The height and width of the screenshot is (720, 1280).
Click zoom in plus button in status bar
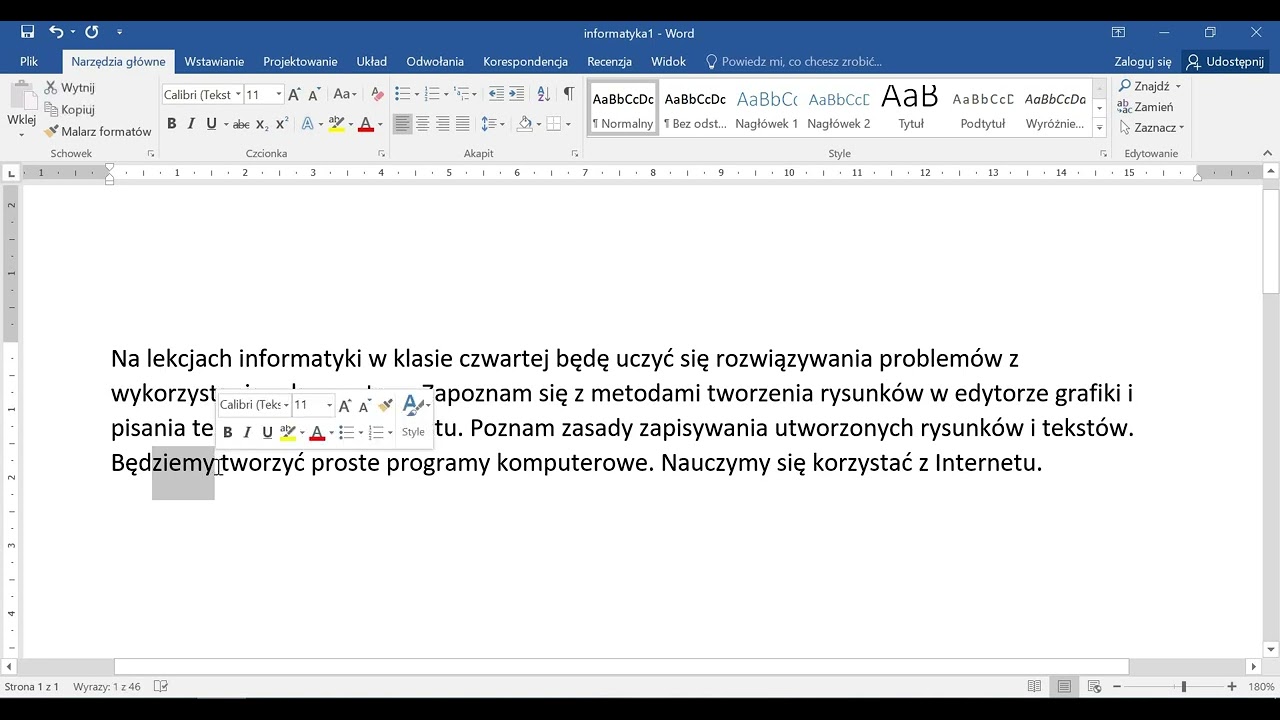[x=1232, y=687]
